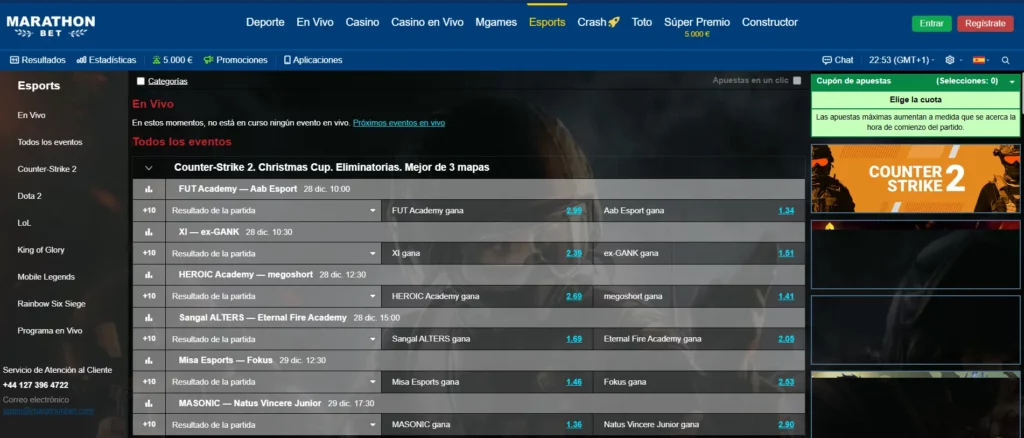Click the green Entrar button

[931, 23]
